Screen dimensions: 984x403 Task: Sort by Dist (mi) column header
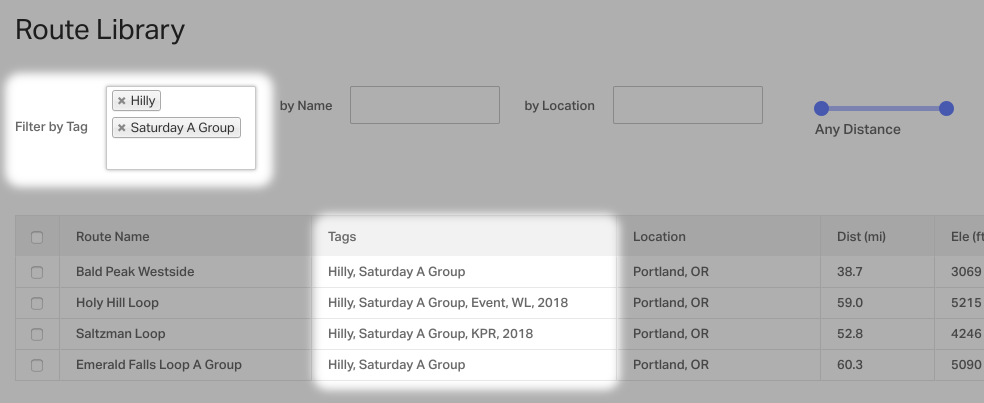click(861, 237)
